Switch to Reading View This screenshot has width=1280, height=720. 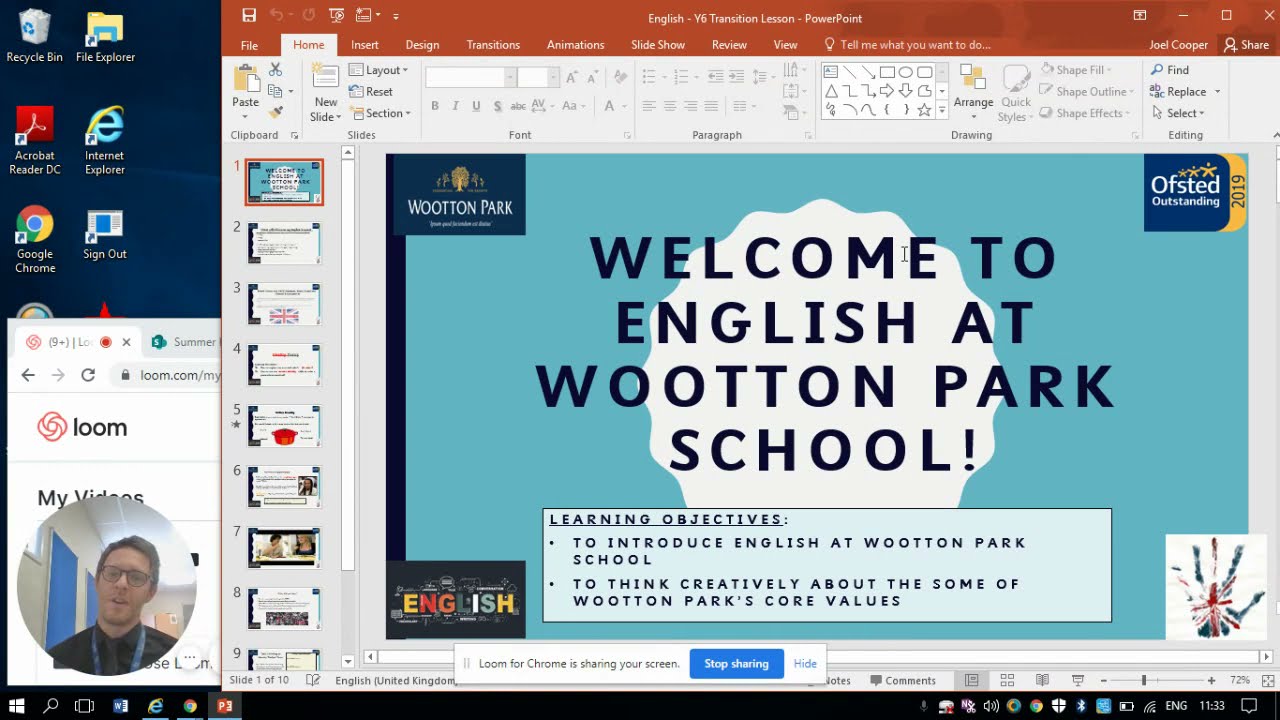(1042, 680)
